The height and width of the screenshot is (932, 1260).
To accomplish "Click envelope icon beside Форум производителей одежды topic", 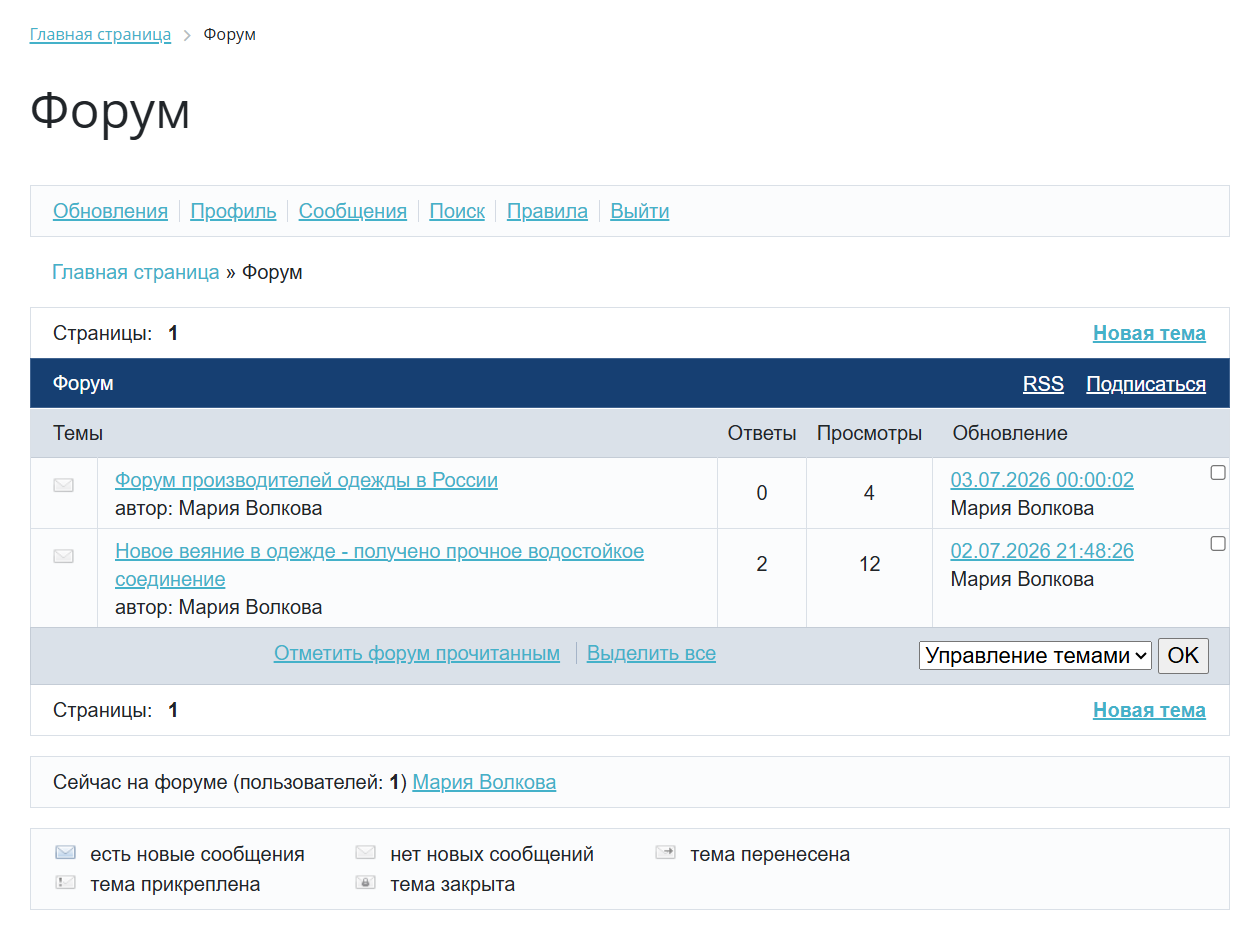I will coord(63,485).
